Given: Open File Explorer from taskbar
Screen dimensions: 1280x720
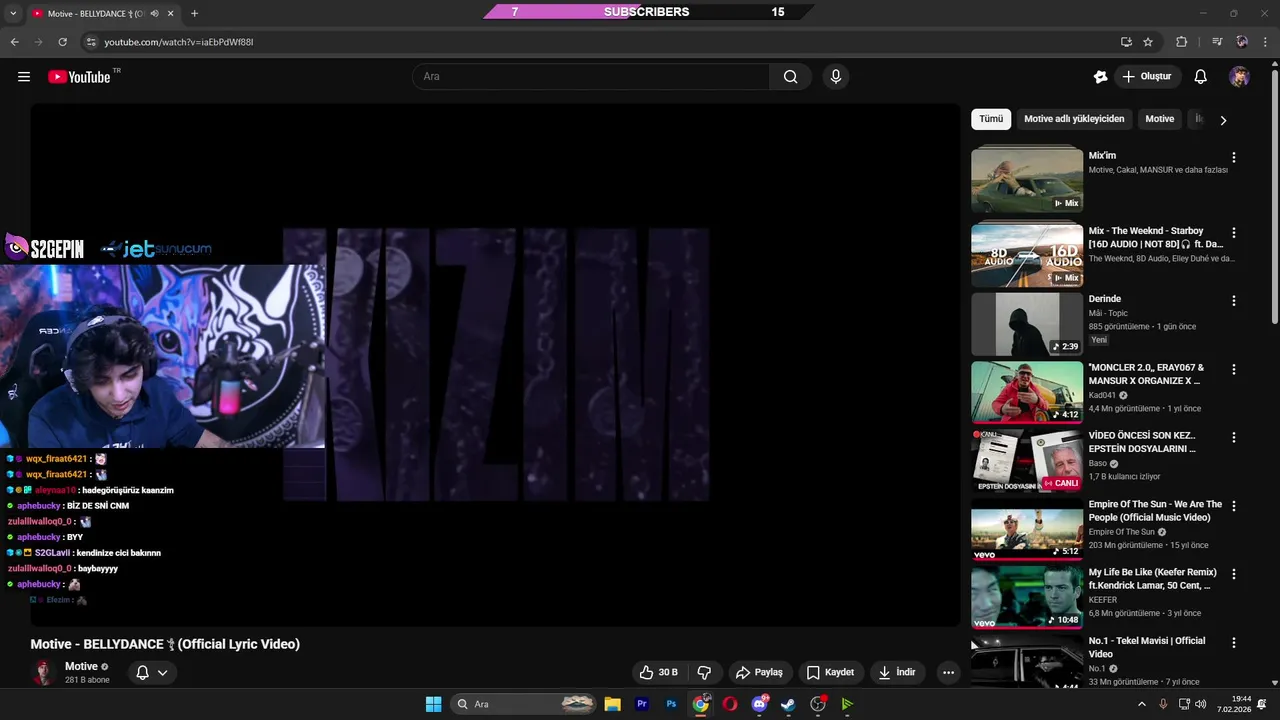Looking at the screenshot, I should click(x=612, y=704).
